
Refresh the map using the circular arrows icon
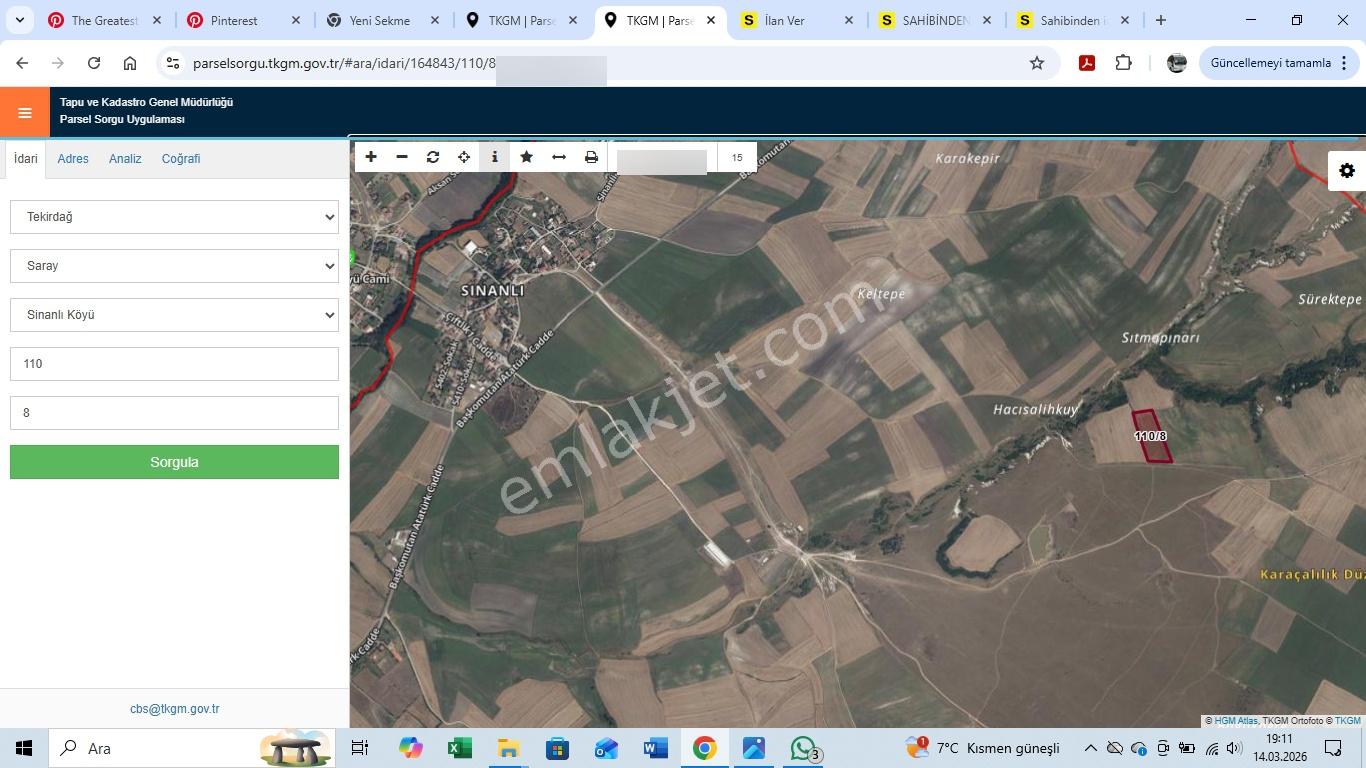[x=433, y=157]
